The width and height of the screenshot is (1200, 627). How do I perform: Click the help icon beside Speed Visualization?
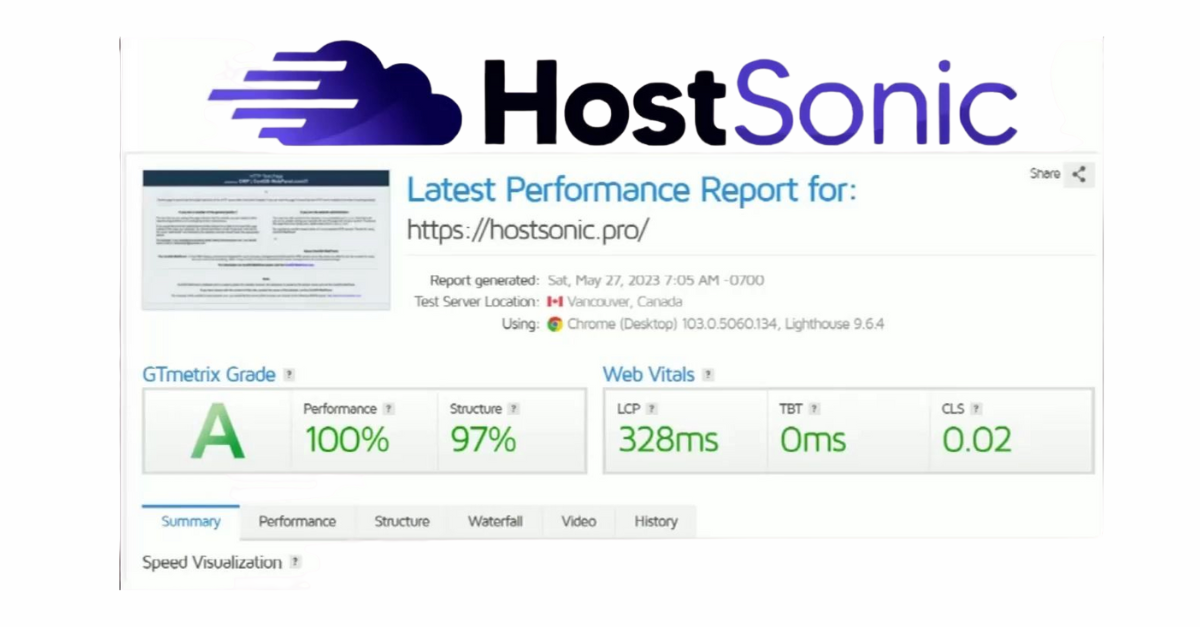click(x=295, y=562)
